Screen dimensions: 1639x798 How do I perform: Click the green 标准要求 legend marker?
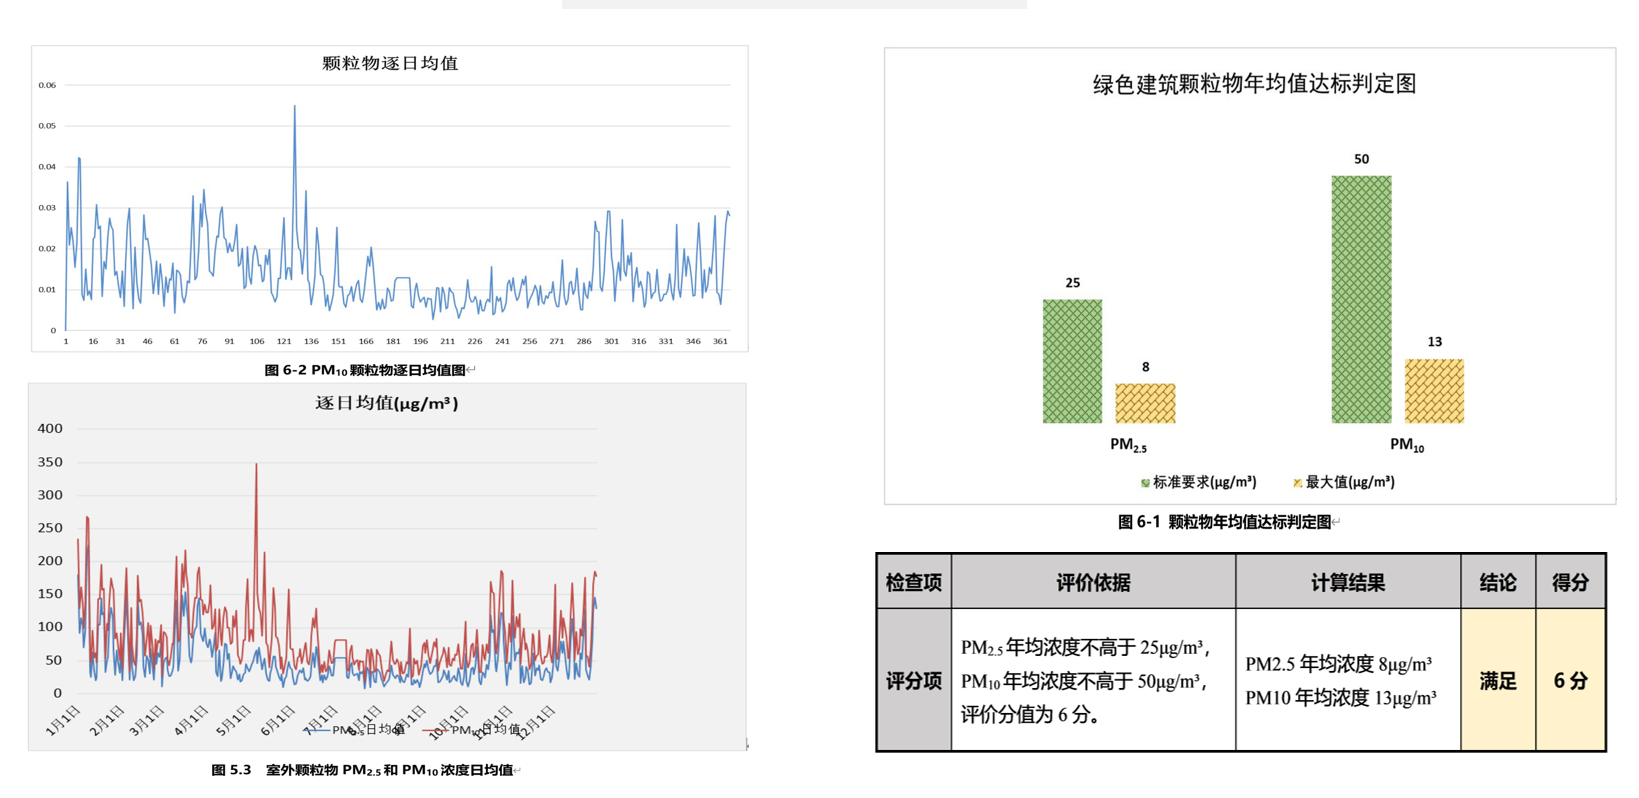pyautogui.click(x=1145, y=483)
